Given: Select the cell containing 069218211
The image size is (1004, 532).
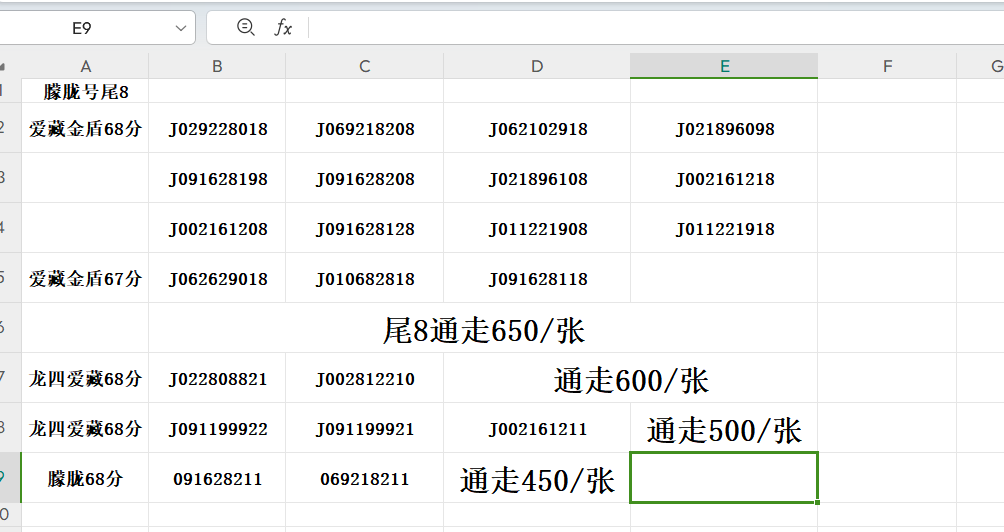Looking at the screenshot, I should click(364, 479).
